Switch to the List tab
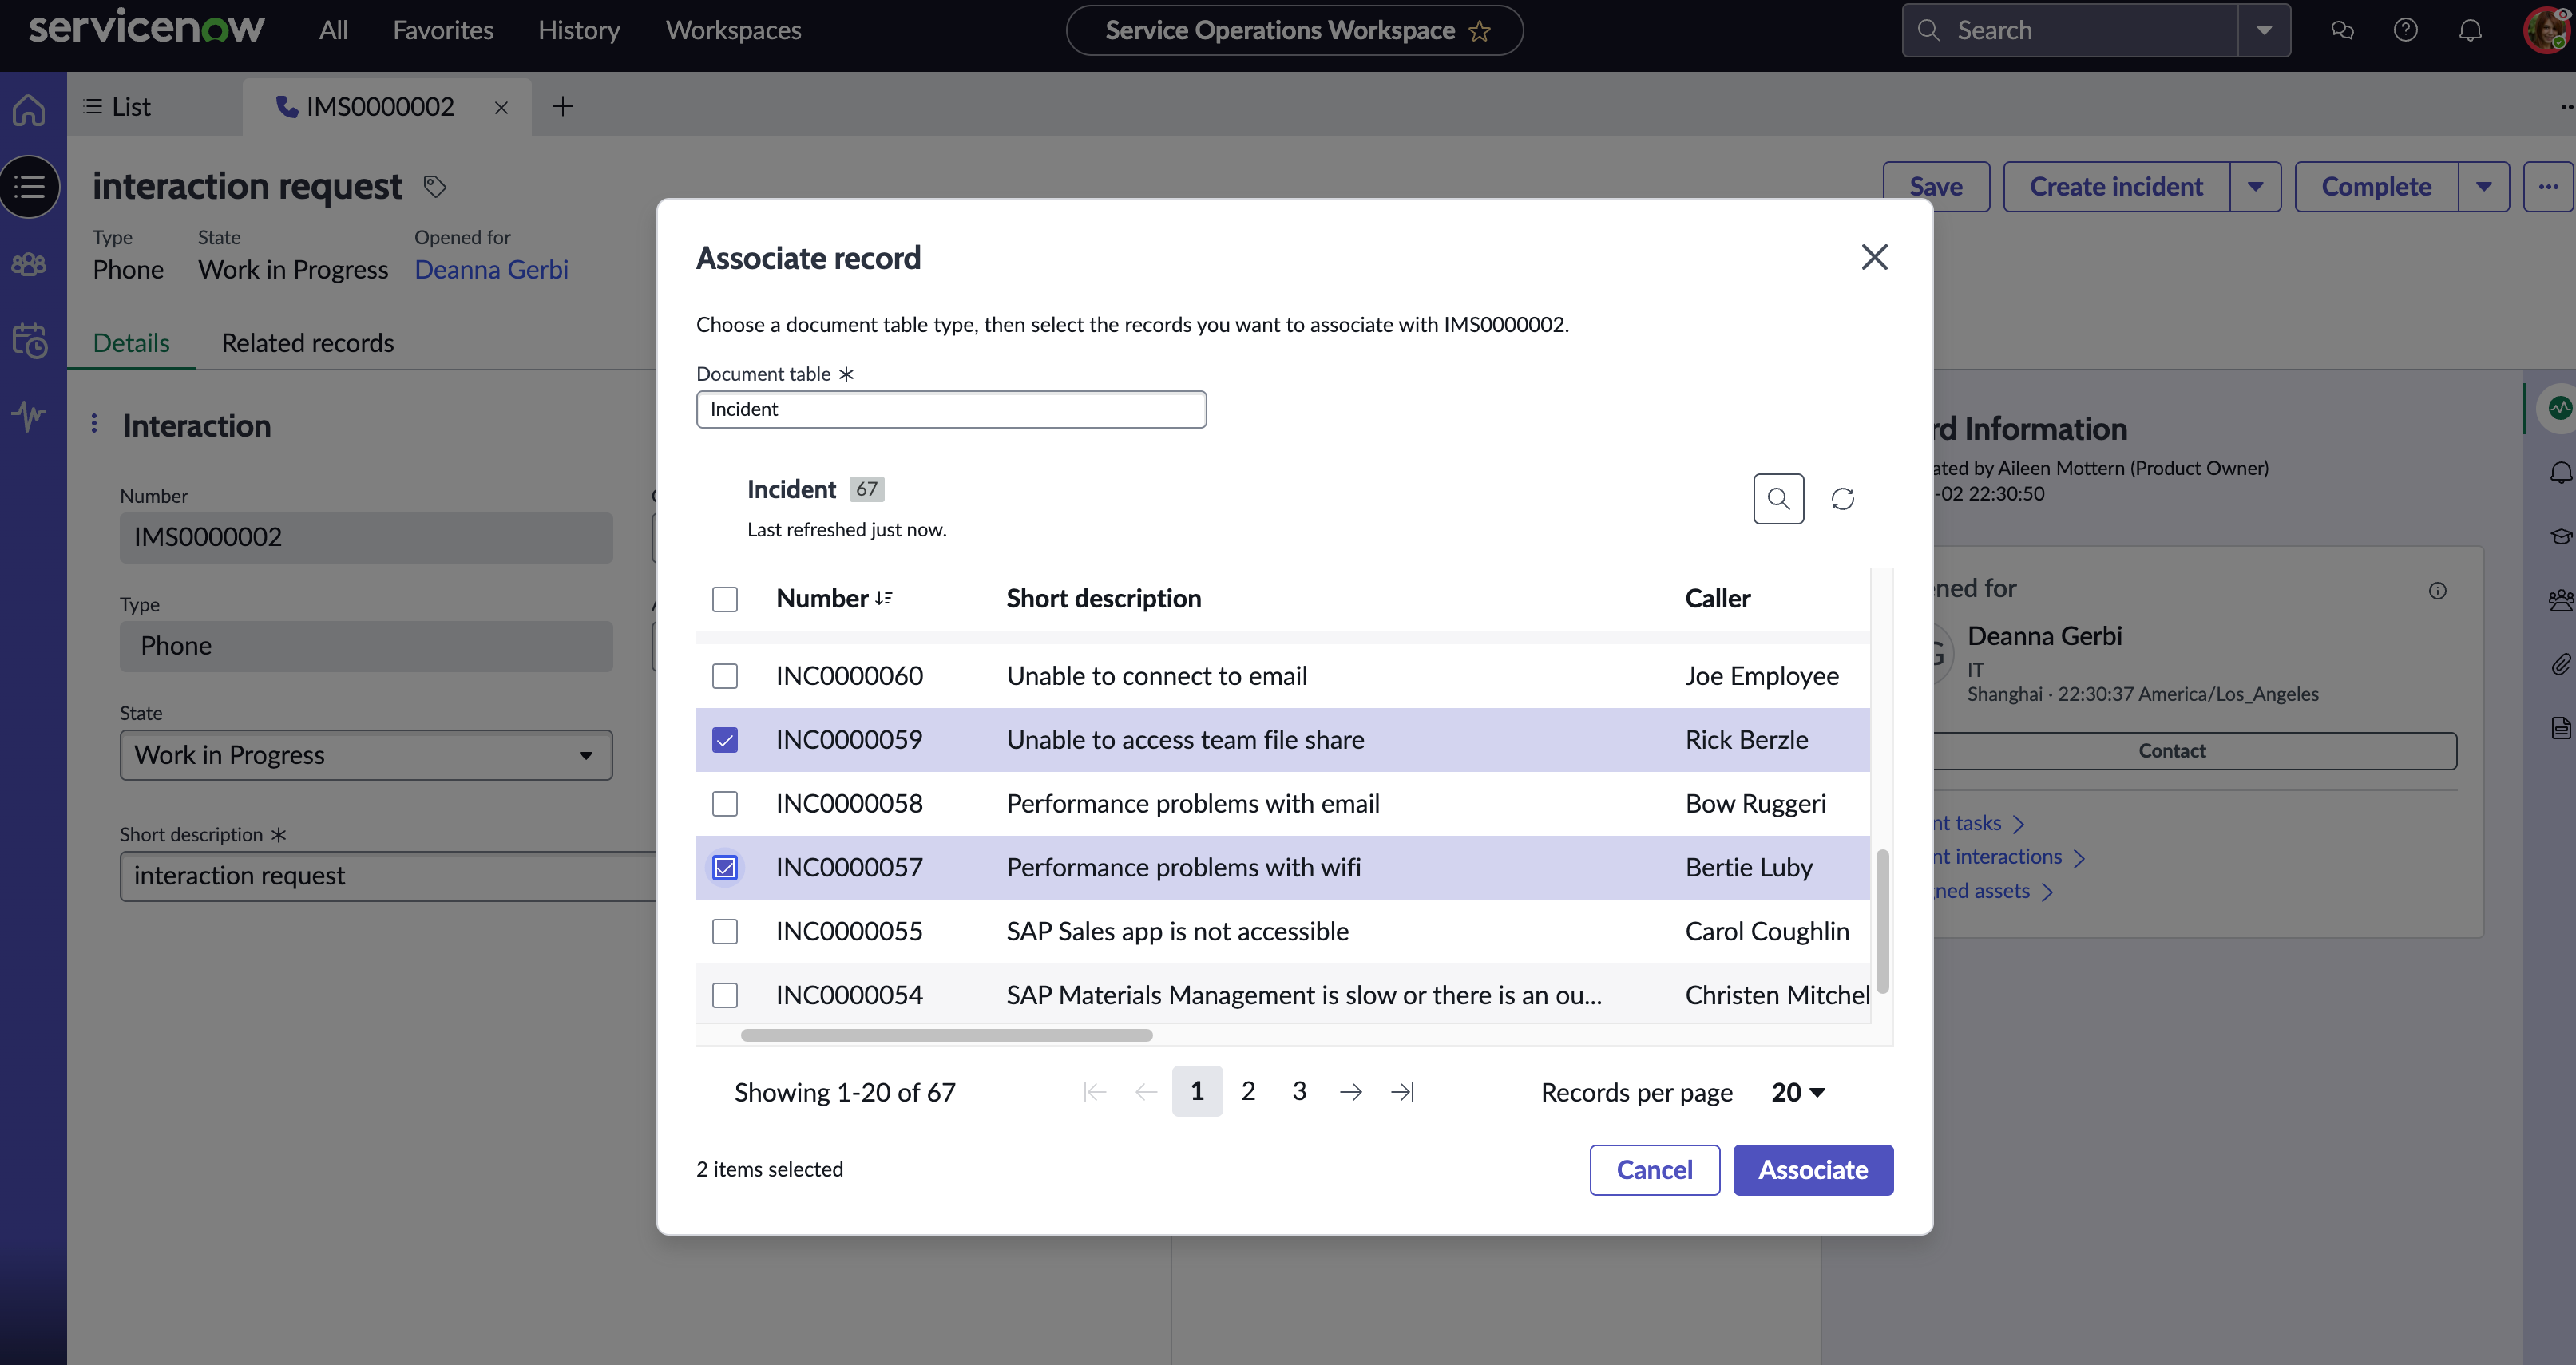 pyautogui.click(x=117, y=107)
